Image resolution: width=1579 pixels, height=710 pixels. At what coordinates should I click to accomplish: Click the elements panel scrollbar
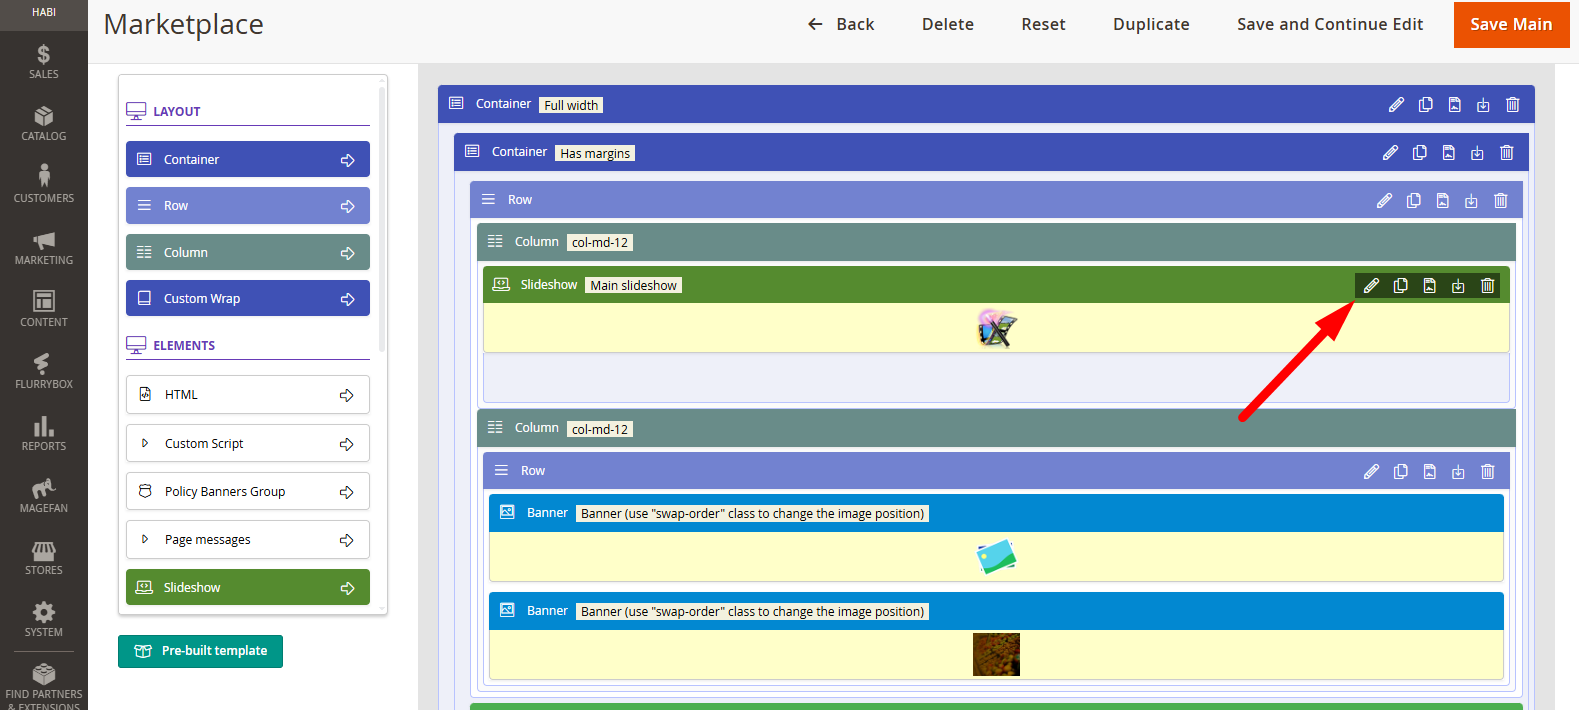(382, 220)
